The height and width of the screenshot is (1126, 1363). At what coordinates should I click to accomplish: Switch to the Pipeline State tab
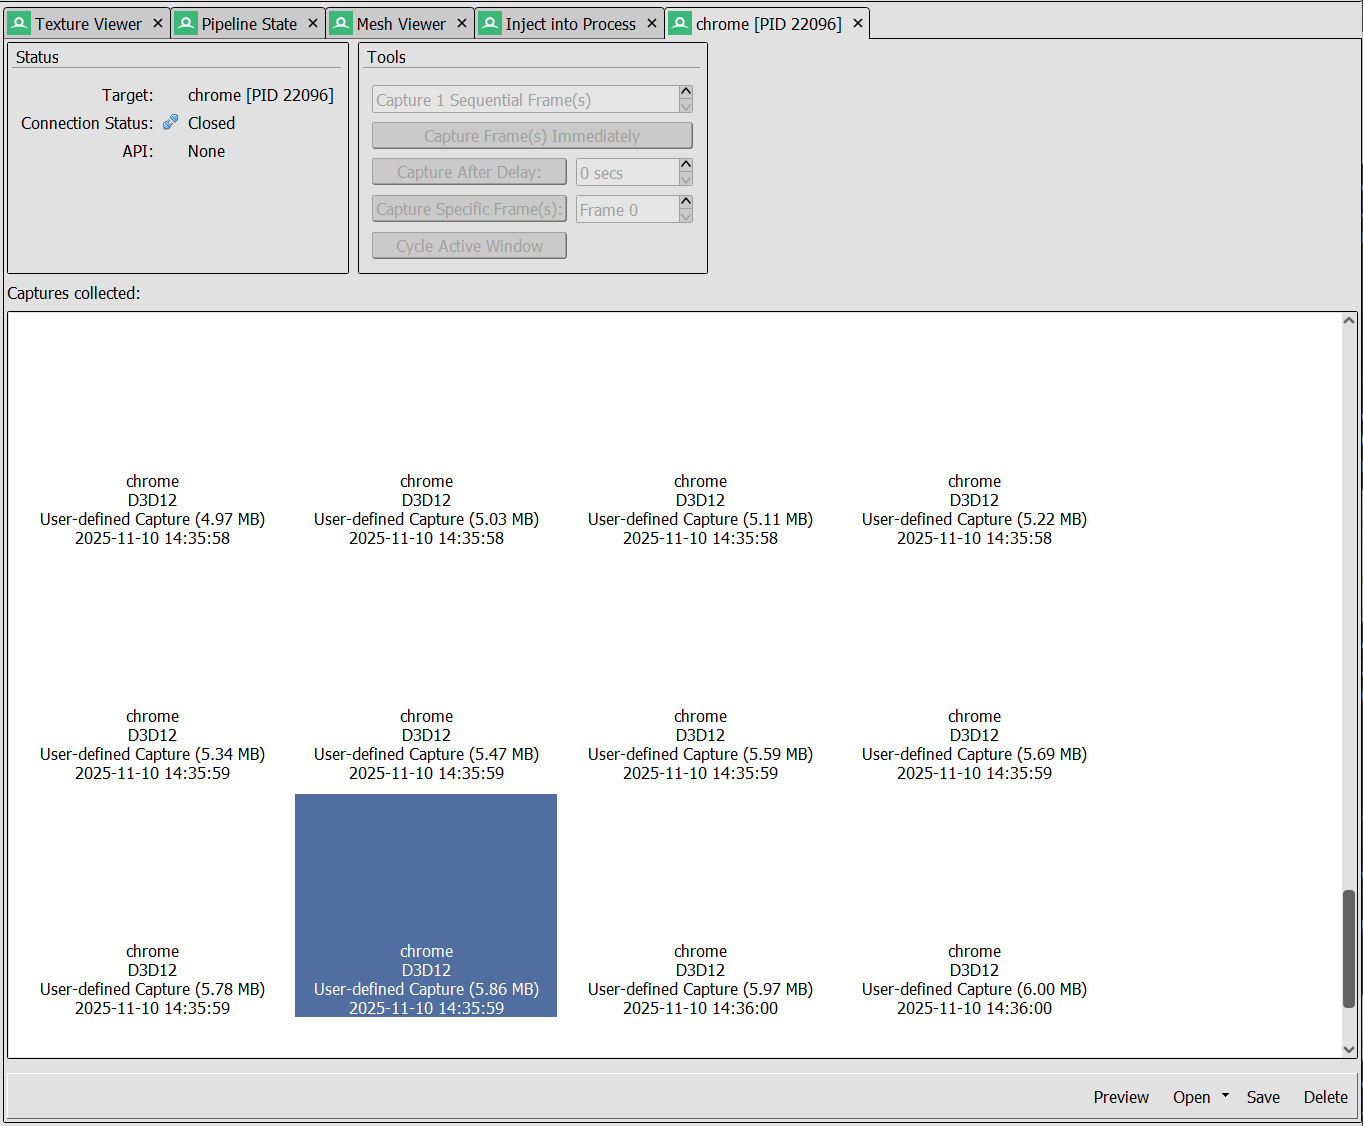248,22
